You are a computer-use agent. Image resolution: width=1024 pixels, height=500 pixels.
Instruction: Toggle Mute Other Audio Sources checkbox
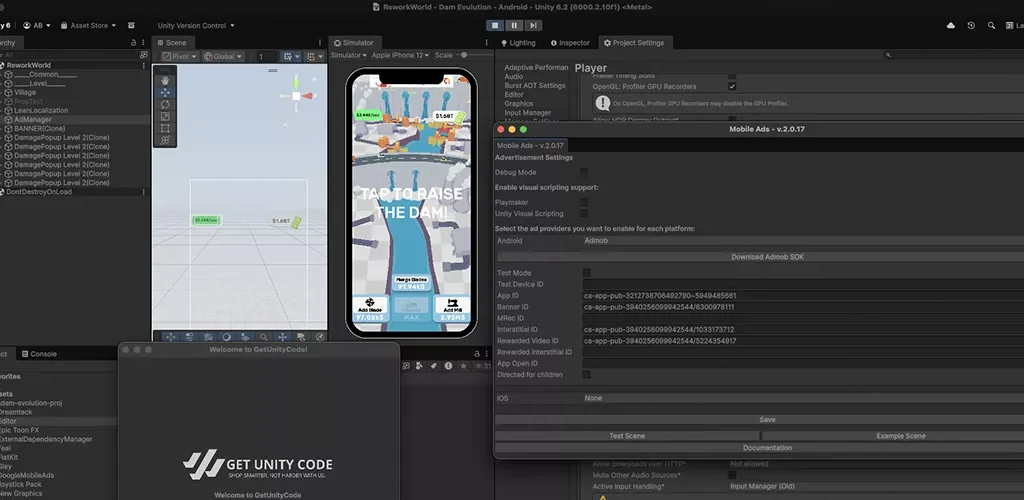point(732,475)
